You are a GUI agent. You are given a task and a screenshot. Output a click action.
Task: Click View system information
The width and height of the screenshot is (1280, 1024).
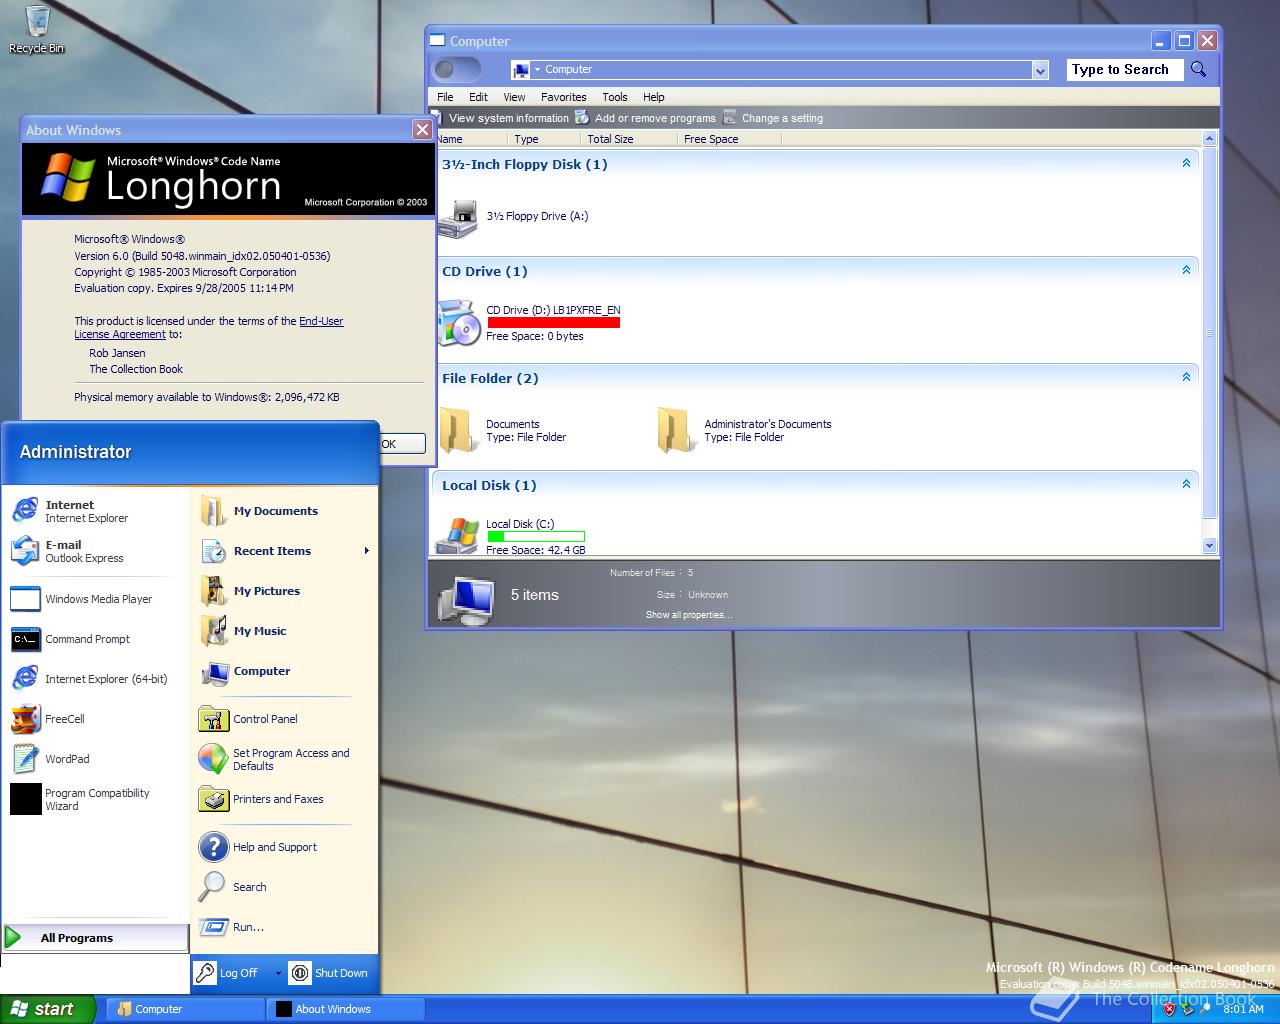pyautogui.click(x=500, y=118)
